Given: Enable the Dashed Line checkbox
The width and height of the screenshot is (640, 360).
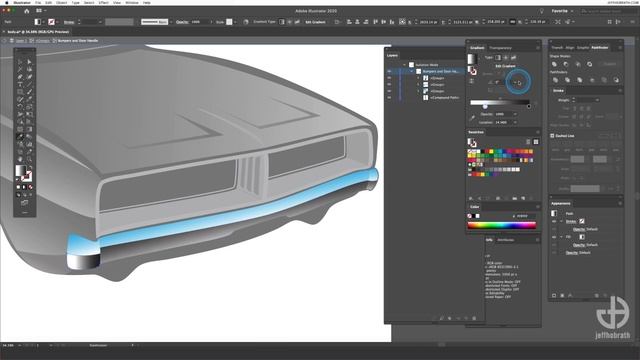Looking at the screenshot, I should click(552, 136).
